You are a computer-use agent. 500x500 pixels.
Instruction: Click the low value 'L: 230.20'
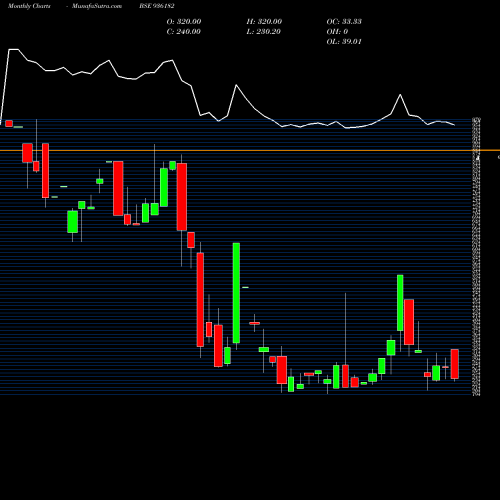tap(263, 31)
